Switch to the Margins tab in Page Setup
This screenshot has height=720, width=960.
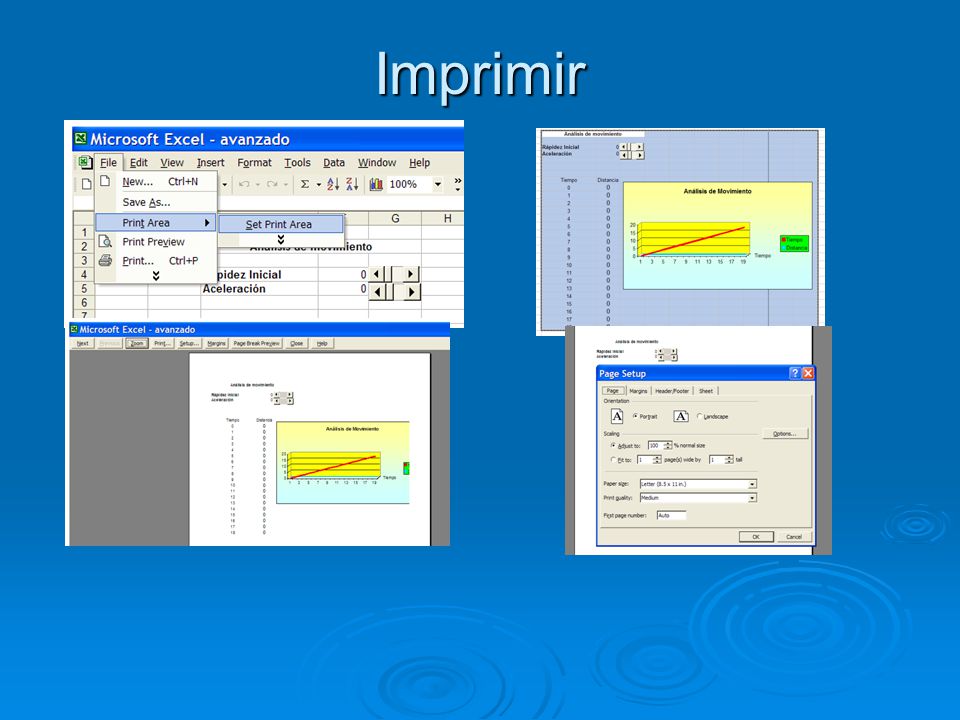[638, 391]
